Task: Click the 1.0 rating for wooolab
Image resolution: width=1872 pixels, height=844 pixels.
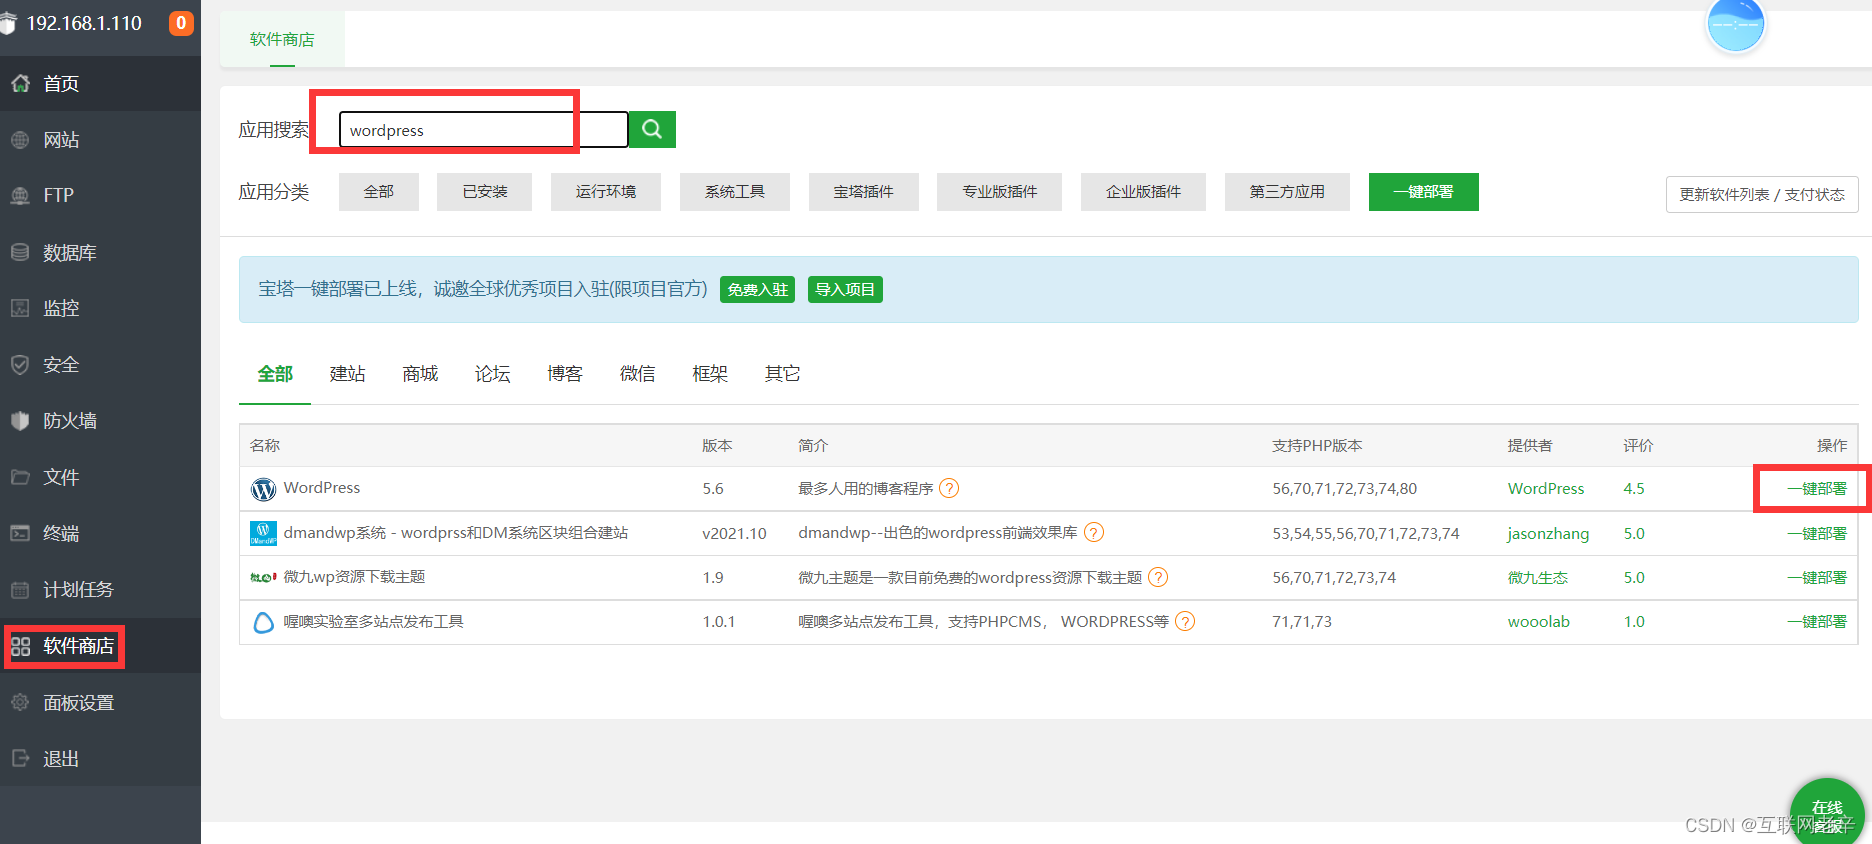Action: pos(1634,622)
